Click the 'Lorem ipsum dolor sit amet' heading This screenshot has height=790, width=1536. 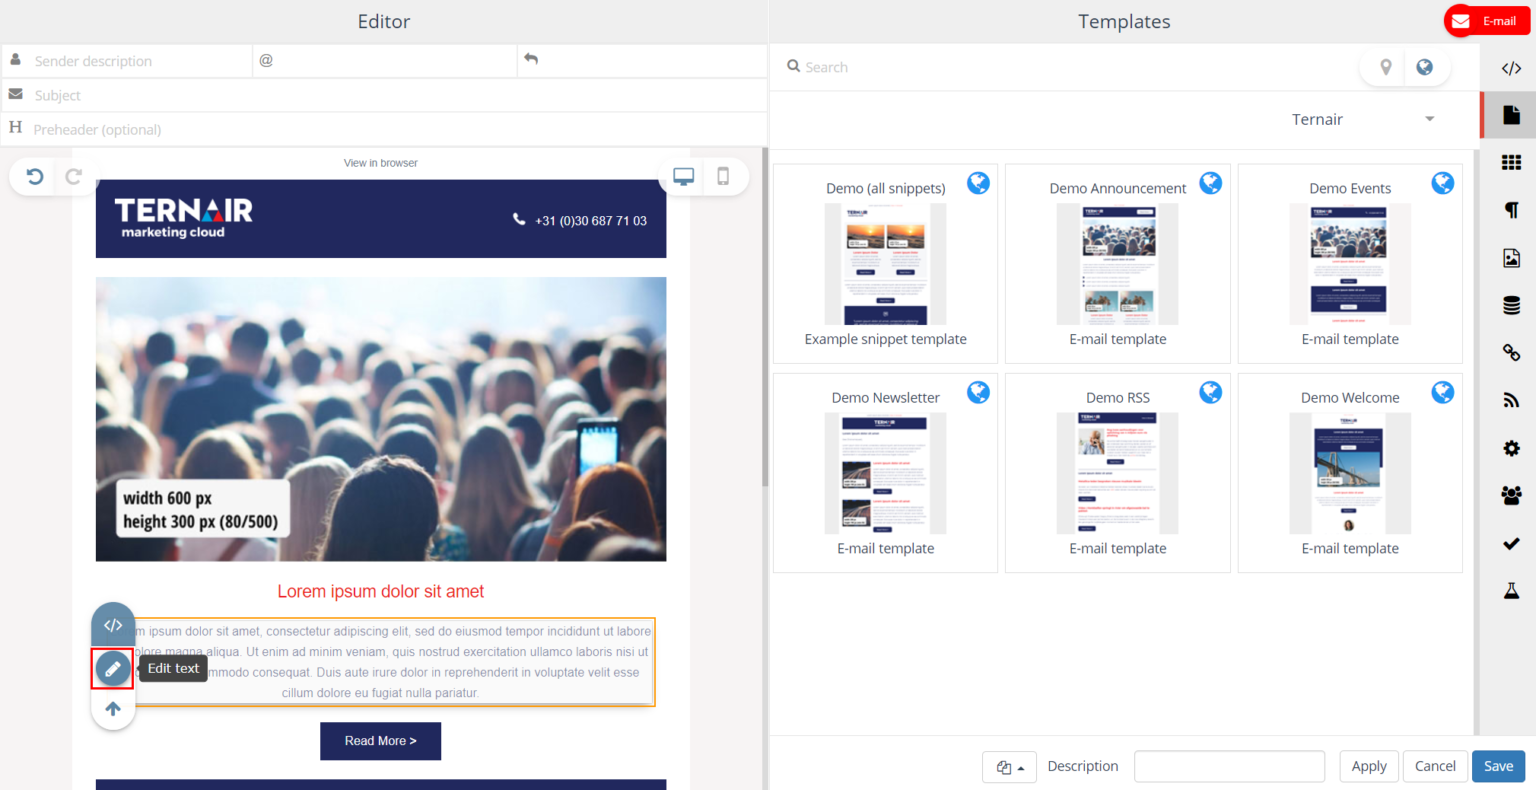click(x=380, y=592)
